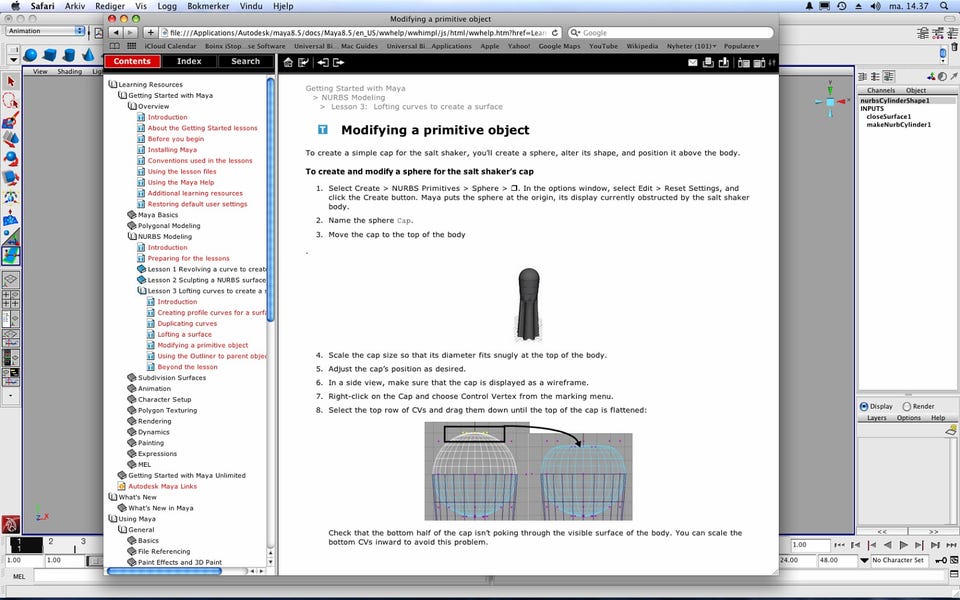The image size is (960, 600).
Task: Click the volume icon in the menu bar
Action: coord(876,6)
